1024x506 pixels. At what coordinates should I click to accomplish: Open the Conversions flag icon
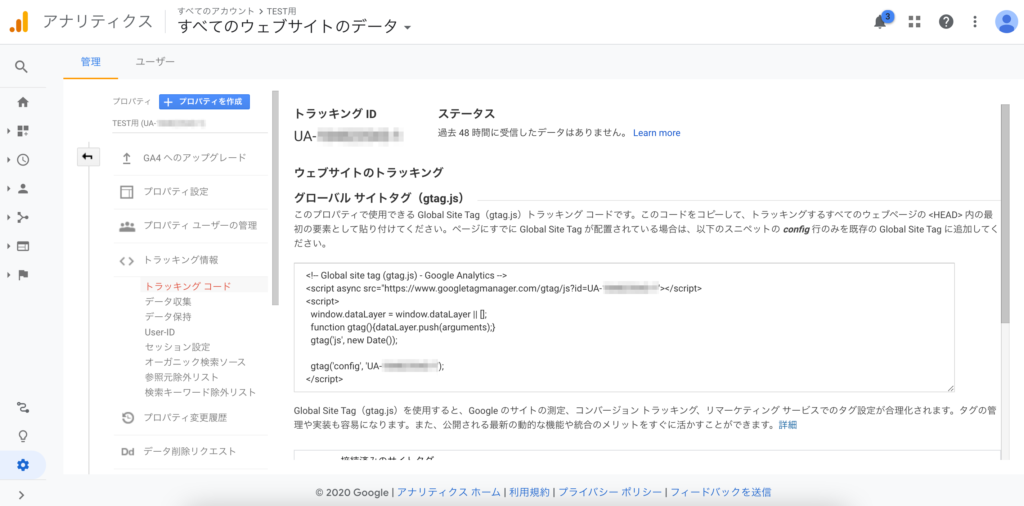point(23,275)
